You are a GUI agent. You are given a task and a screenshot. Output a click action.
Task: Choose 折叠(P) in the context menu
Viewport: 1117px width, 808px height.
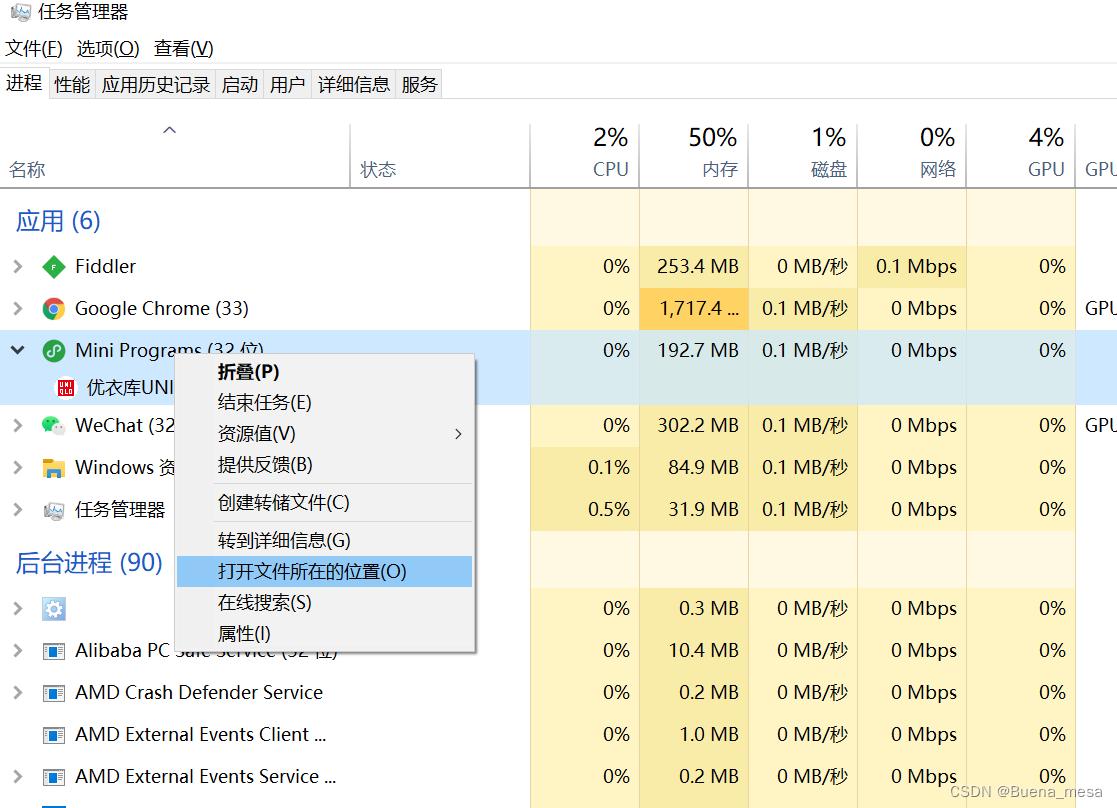click(x=324, y=372)
